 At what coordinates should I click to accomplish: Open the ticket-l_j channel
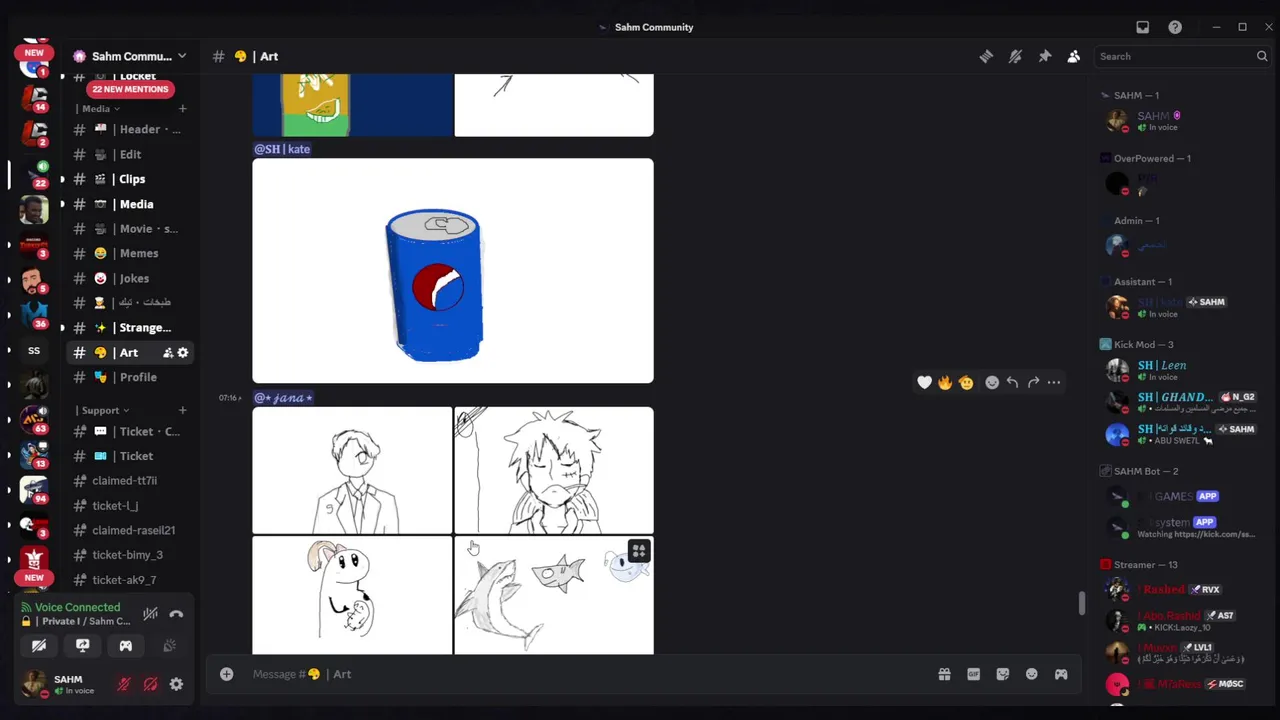pos(130,506)
